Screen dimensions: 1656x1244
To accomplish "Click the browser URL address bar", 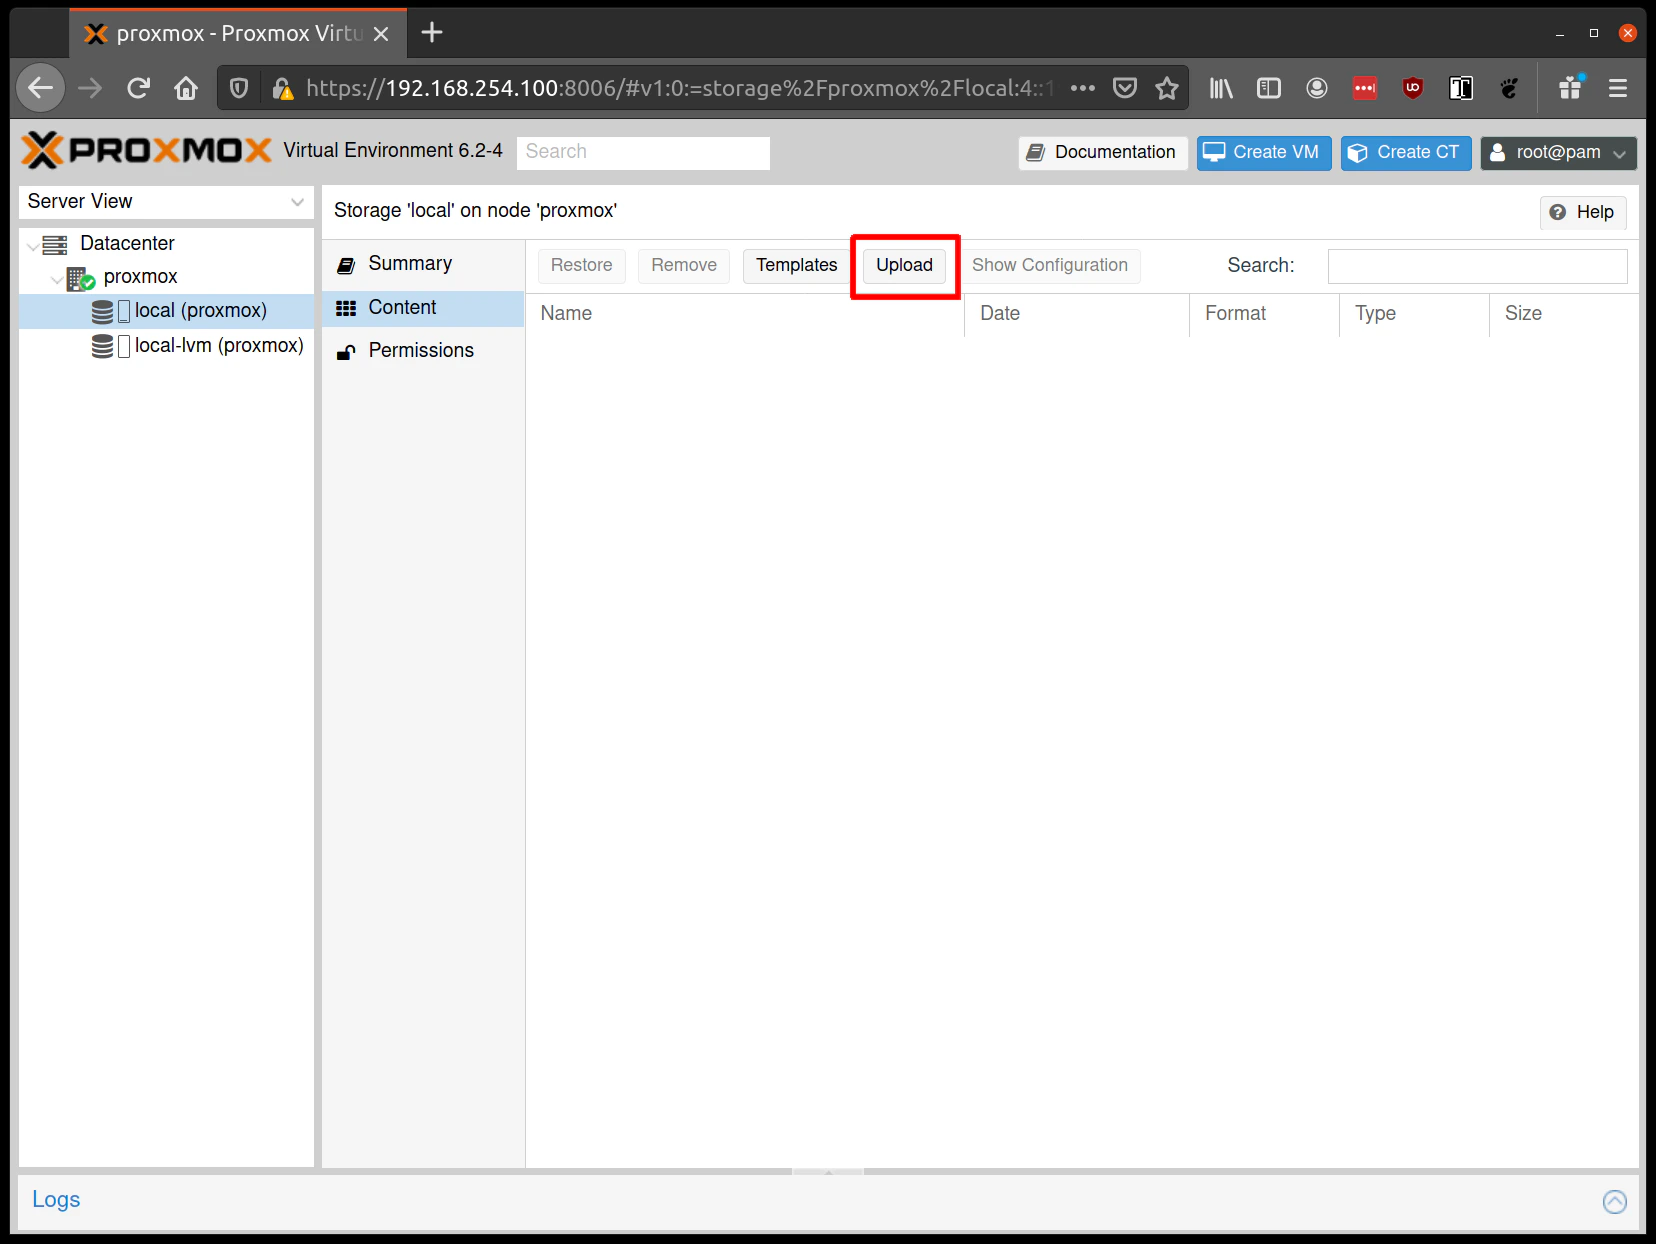I will click(680, 88).
